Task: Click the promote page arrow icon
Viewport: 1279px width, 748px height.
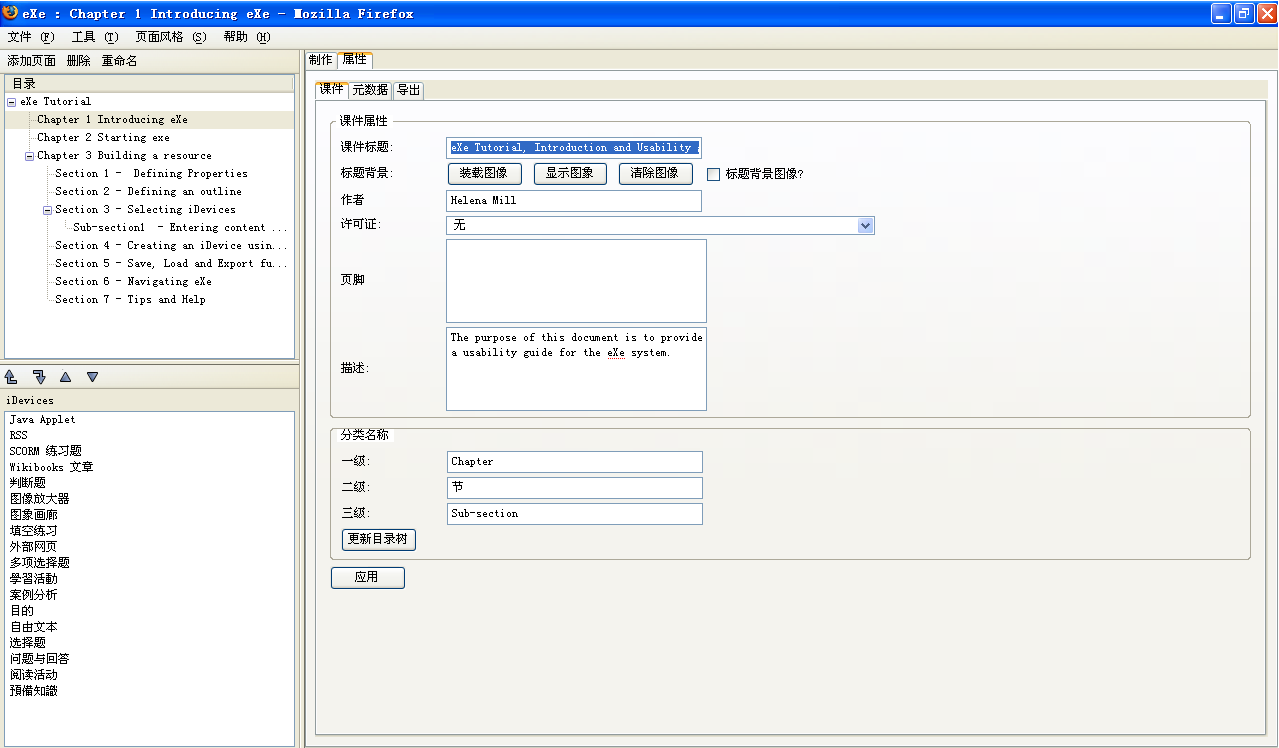Action: tap(11, 377)
